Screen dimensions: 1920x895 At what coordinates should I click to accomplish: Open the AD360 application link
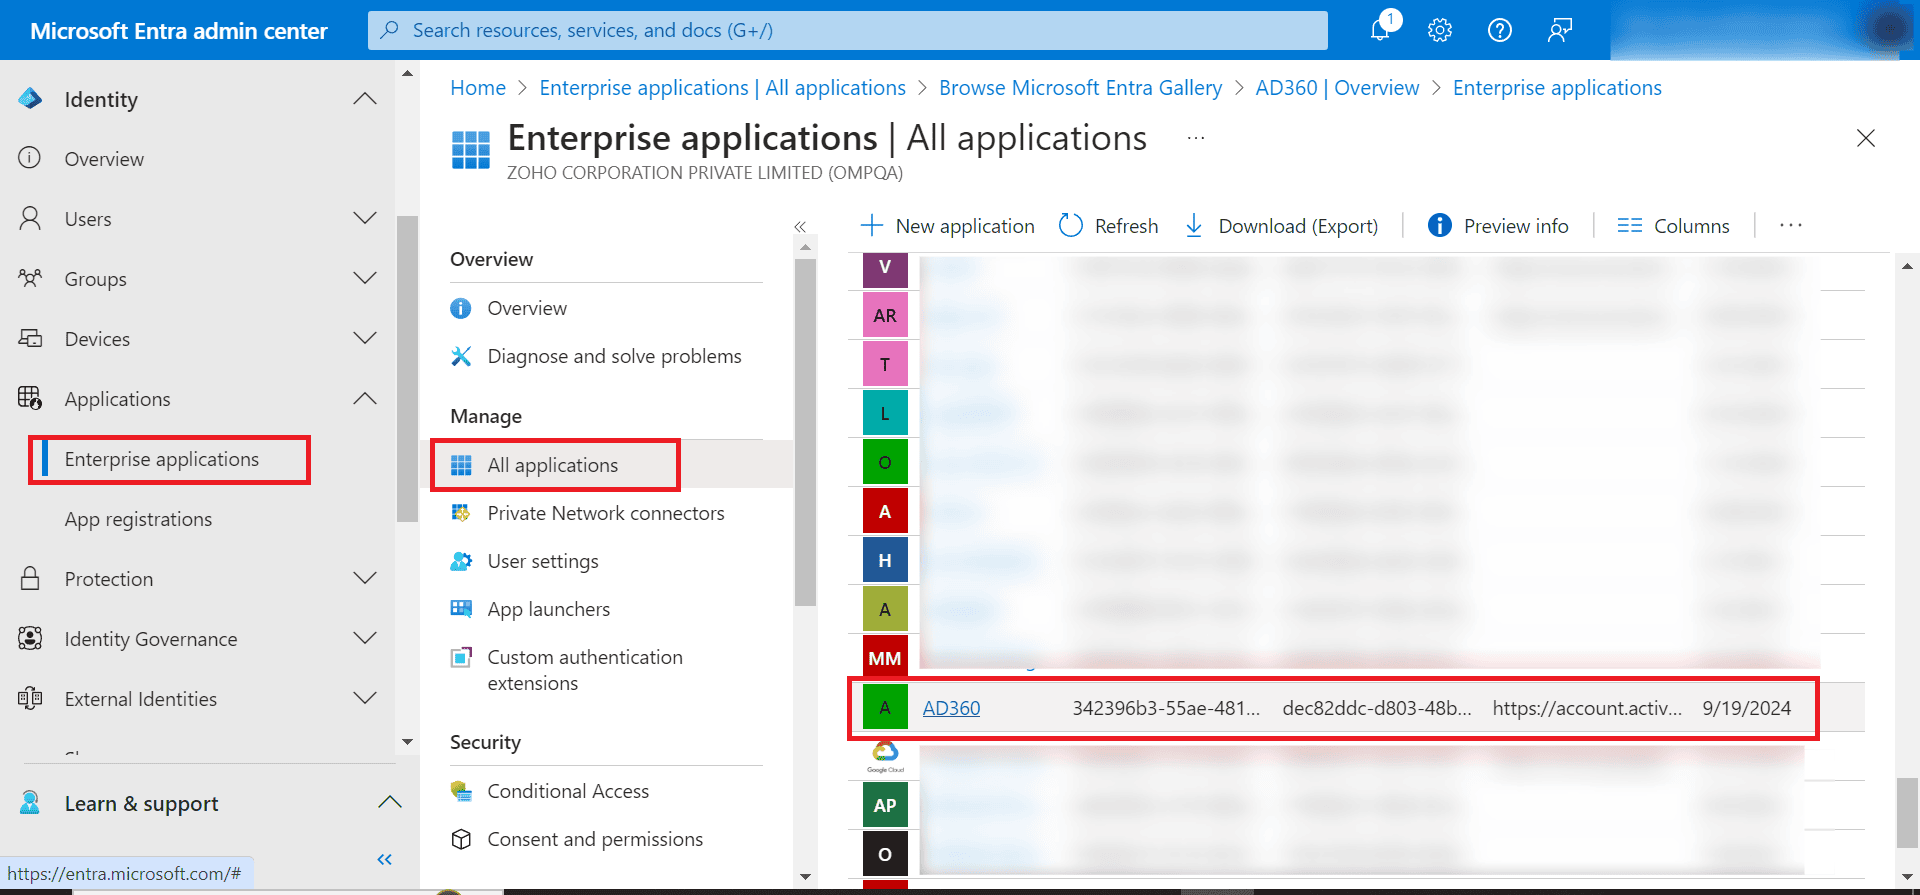(951, 708)
